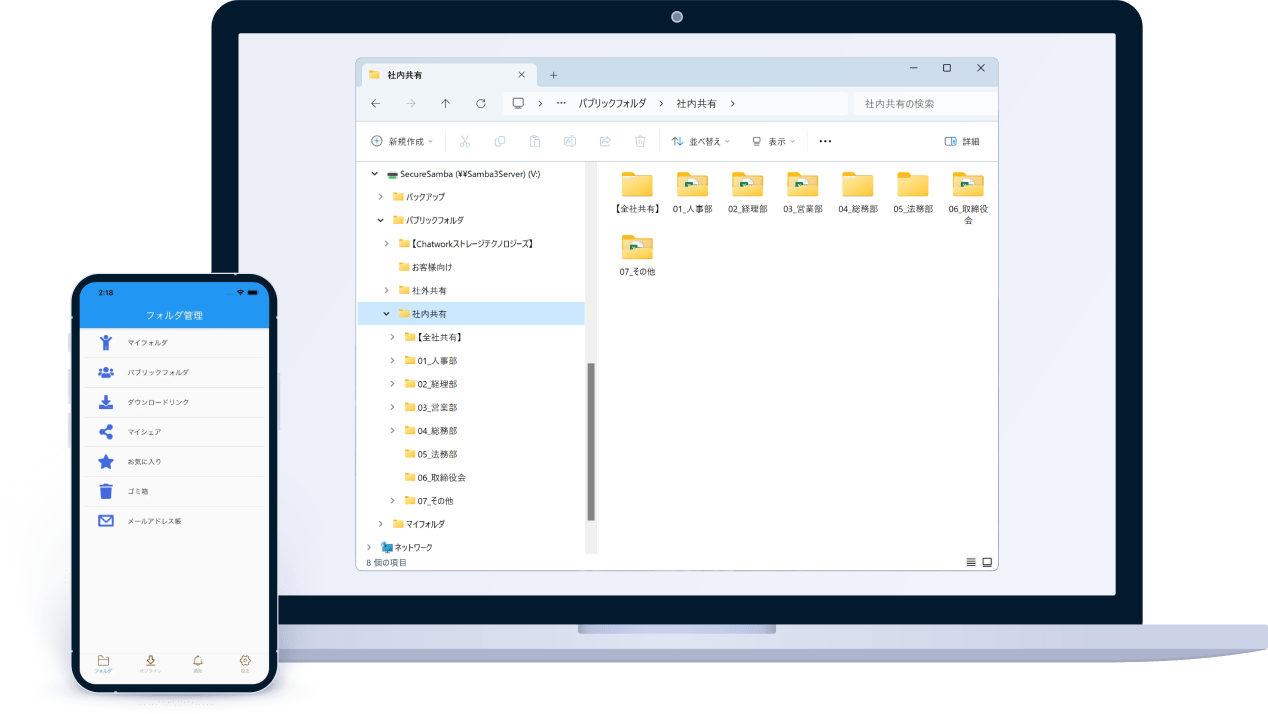The width and height of the screenshot is (1268, 714).
Task: Toggle the 詳細 details pane button
Action: [x=962, y=141]
